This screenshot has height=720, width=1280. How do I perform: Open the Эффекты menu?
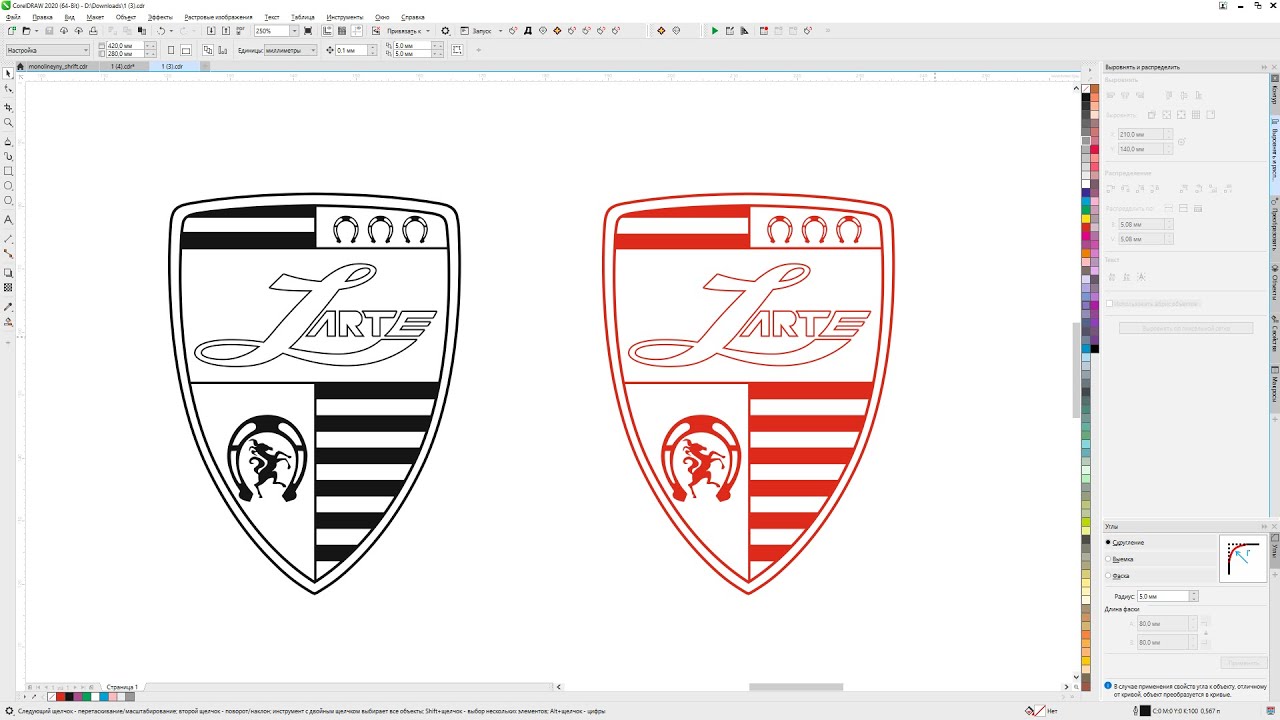pos(160,17)
